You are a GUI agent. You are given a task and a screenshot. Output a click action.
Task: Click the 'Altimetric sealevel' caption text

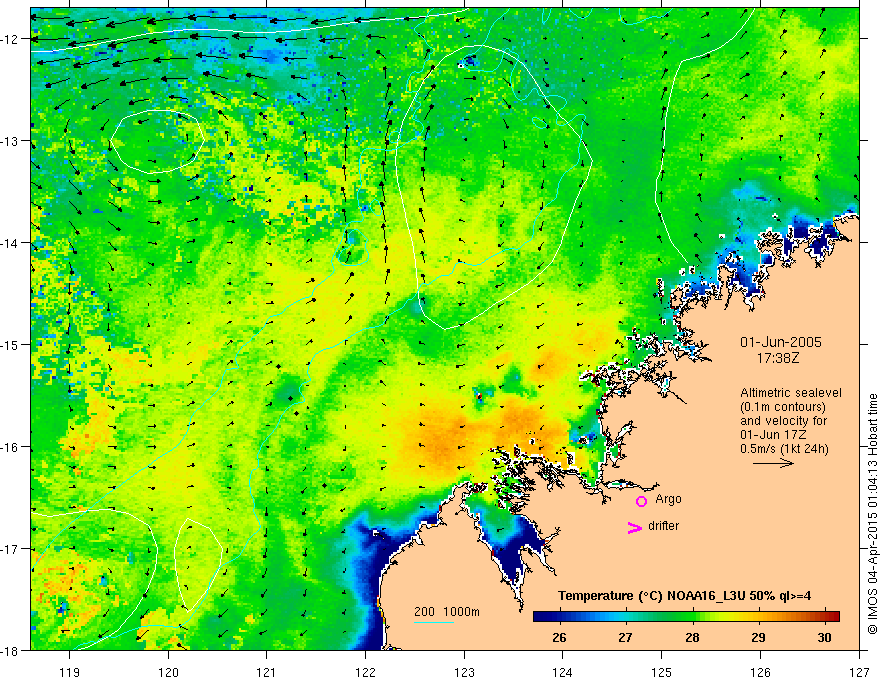(791, 393)
